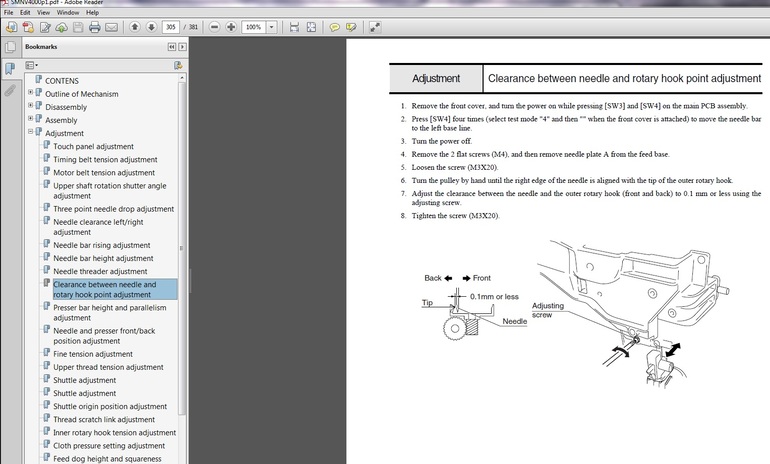Open the Help menu

click(92, 12)
